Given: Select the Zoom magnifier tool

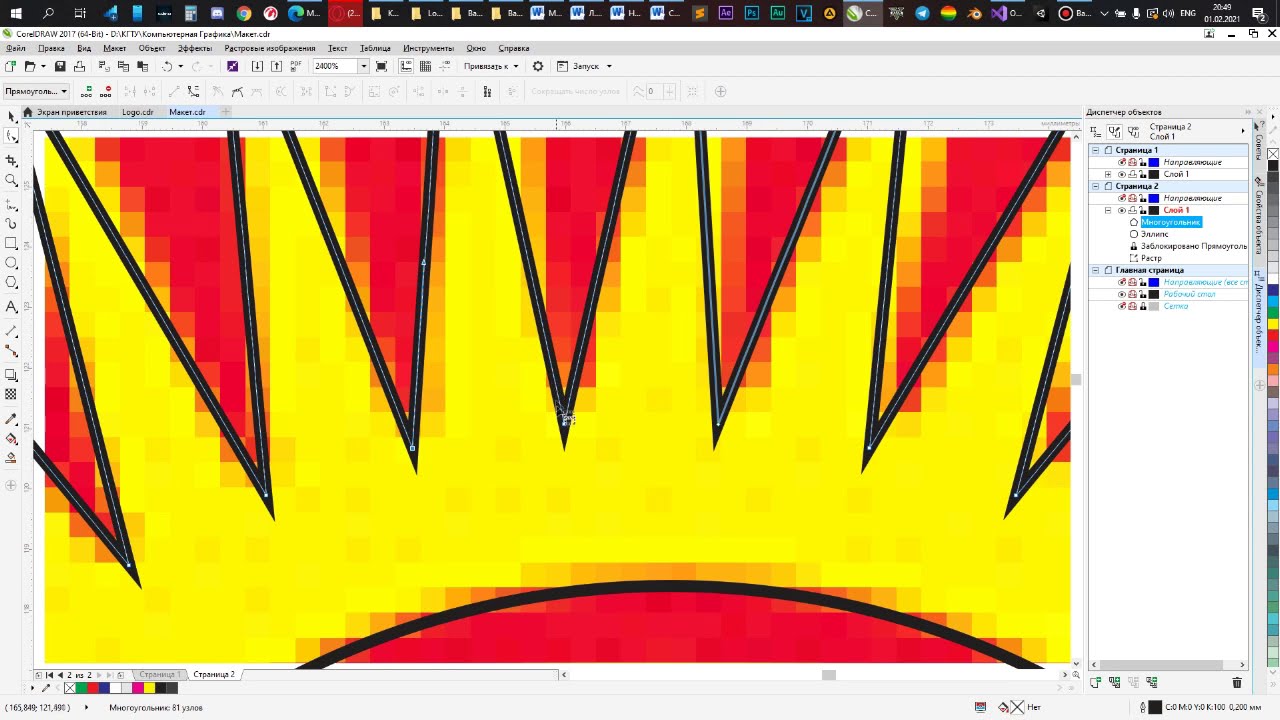Looking at the screenshot, I should pos(11,180).
